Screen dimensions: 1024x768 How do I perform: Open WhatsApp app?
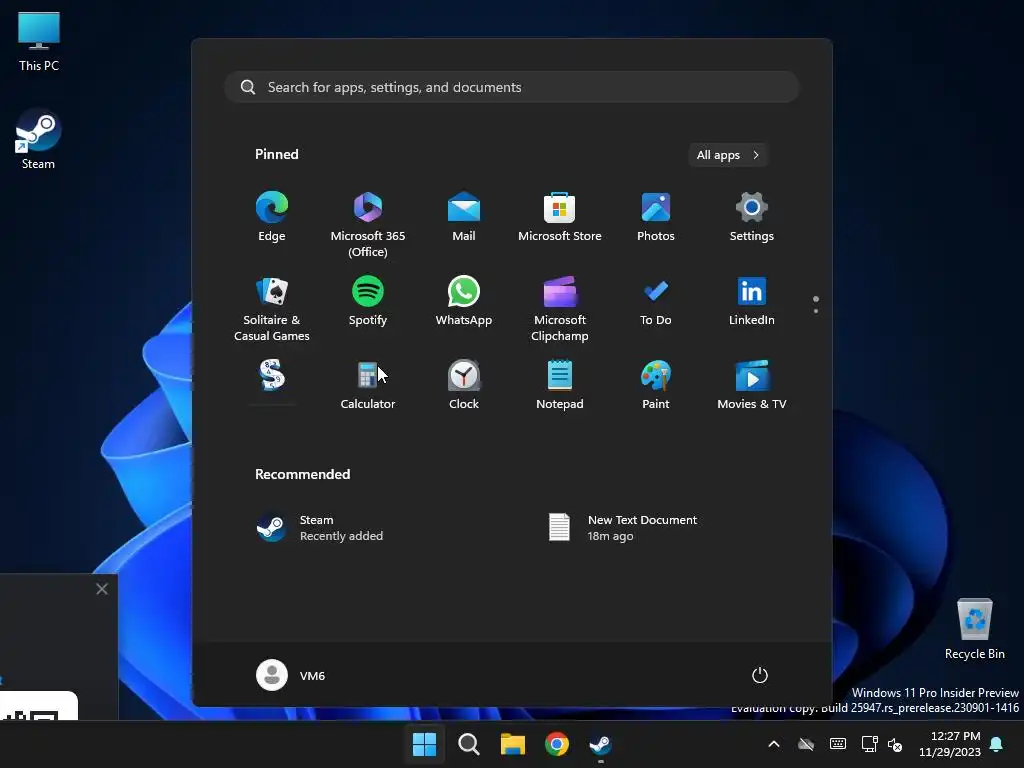[464, 302]
